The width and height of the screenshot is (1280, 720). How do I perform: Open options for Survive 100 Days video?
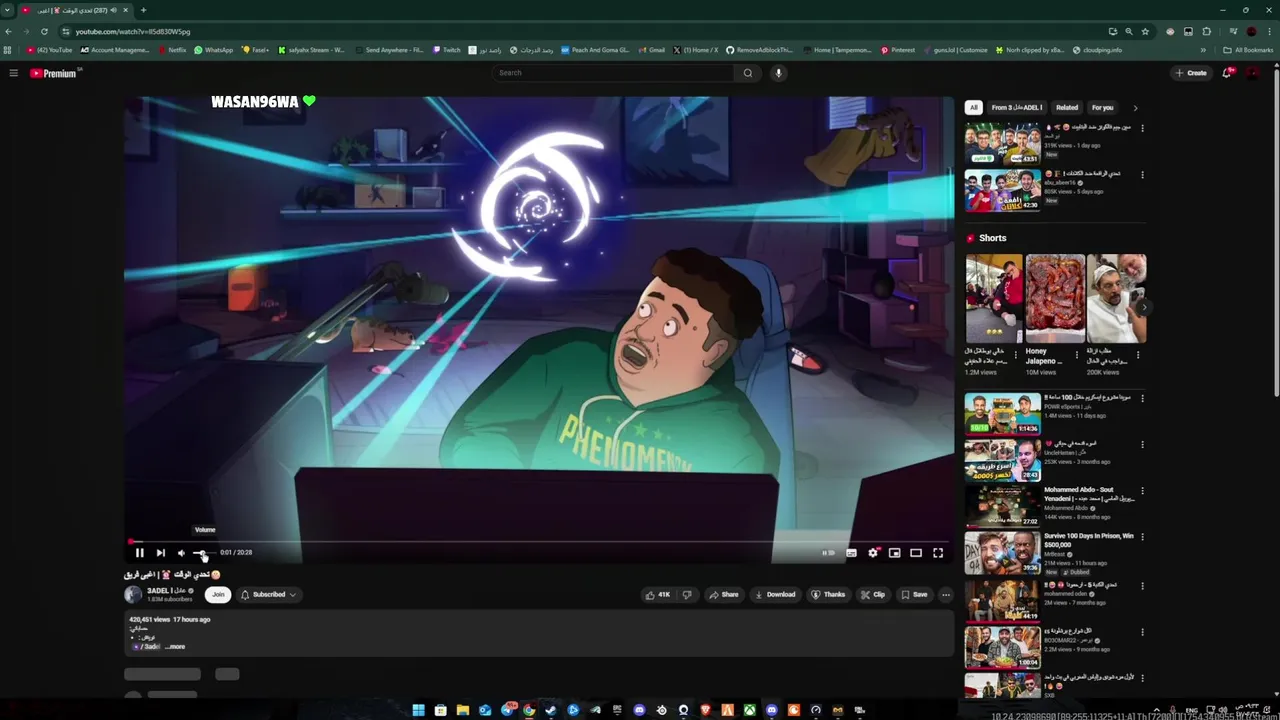tap(1142, 537)
